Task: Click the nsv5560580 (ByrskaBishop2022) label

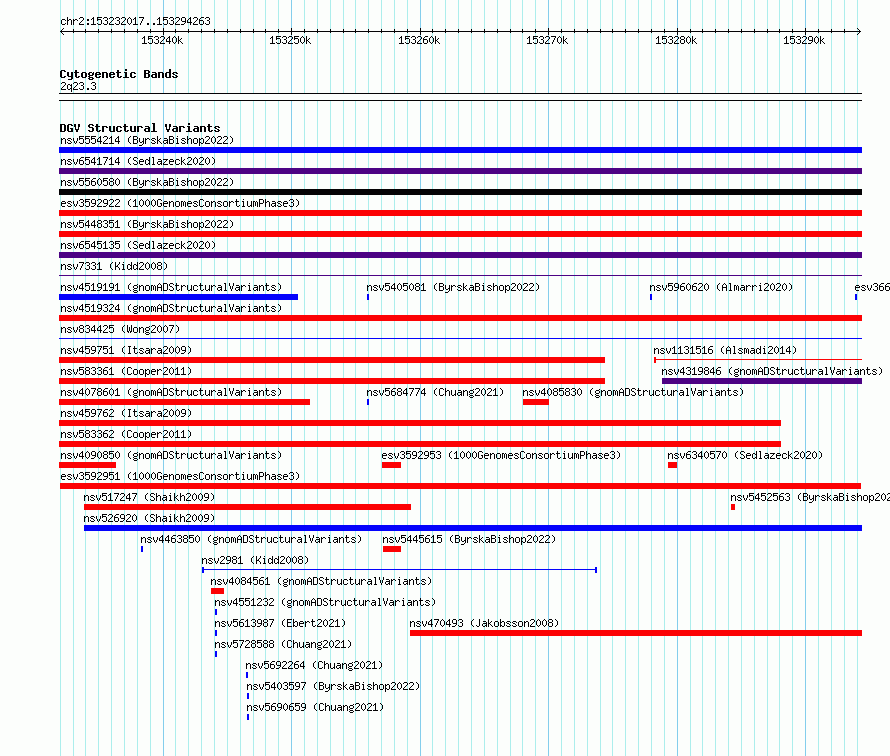Action: coord(147,182)
